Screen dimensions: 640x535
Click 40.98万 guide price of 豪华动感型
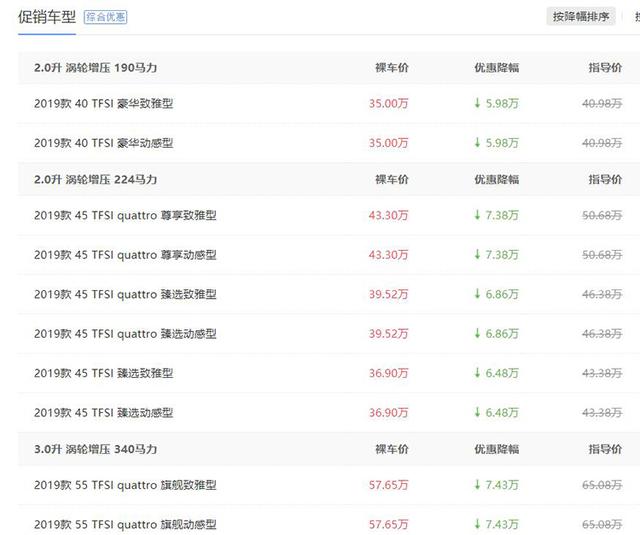coord(602,143)
